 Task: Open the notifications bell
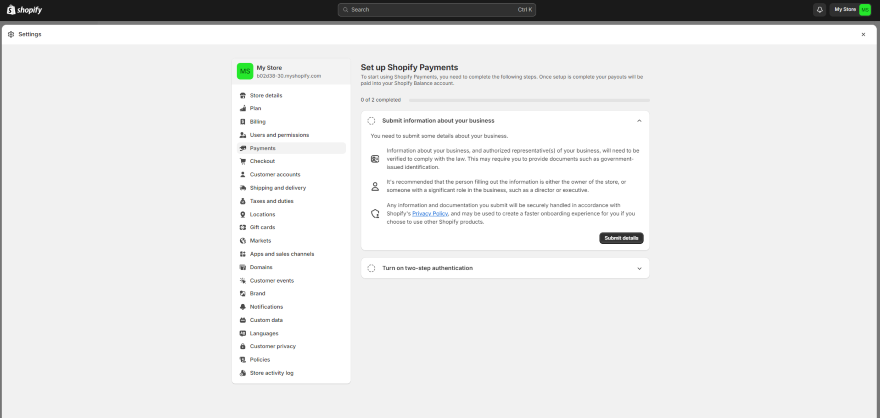(x=819, y=10)
